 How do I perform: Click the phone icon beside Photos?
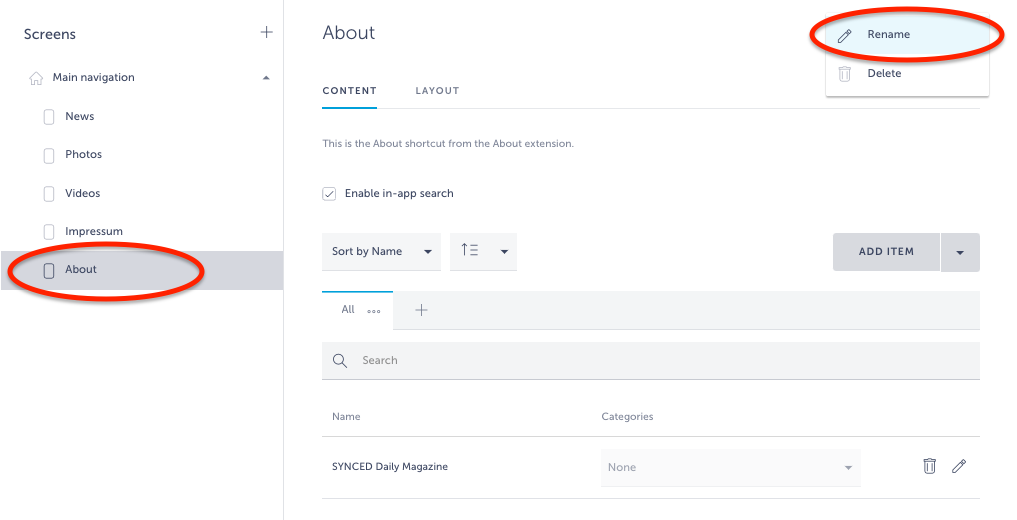pyautogui.click(x=49, y=156)
